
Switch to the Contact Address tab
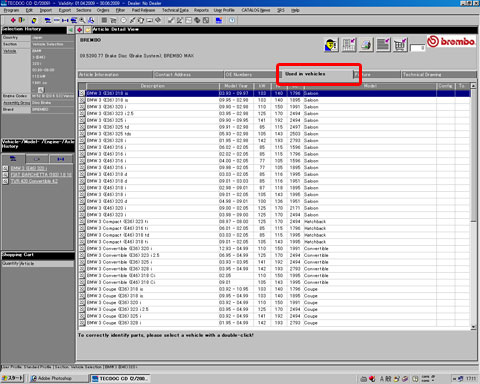click(188, 75)
